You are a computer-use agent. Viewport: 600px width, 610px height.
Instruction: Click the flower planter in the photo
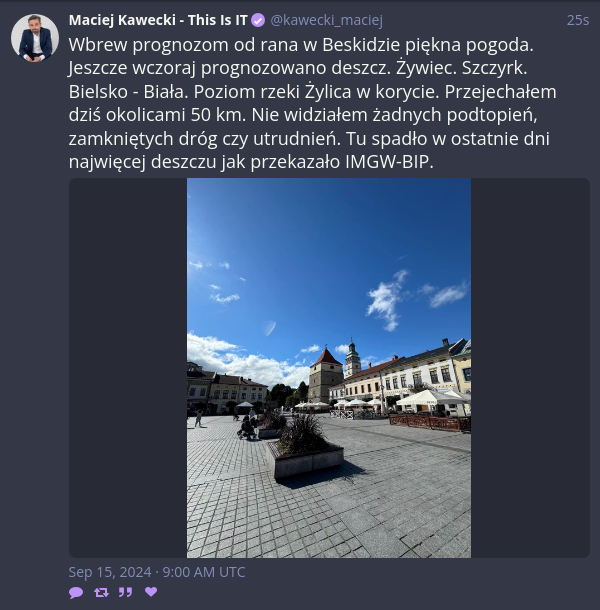[305, 451]
